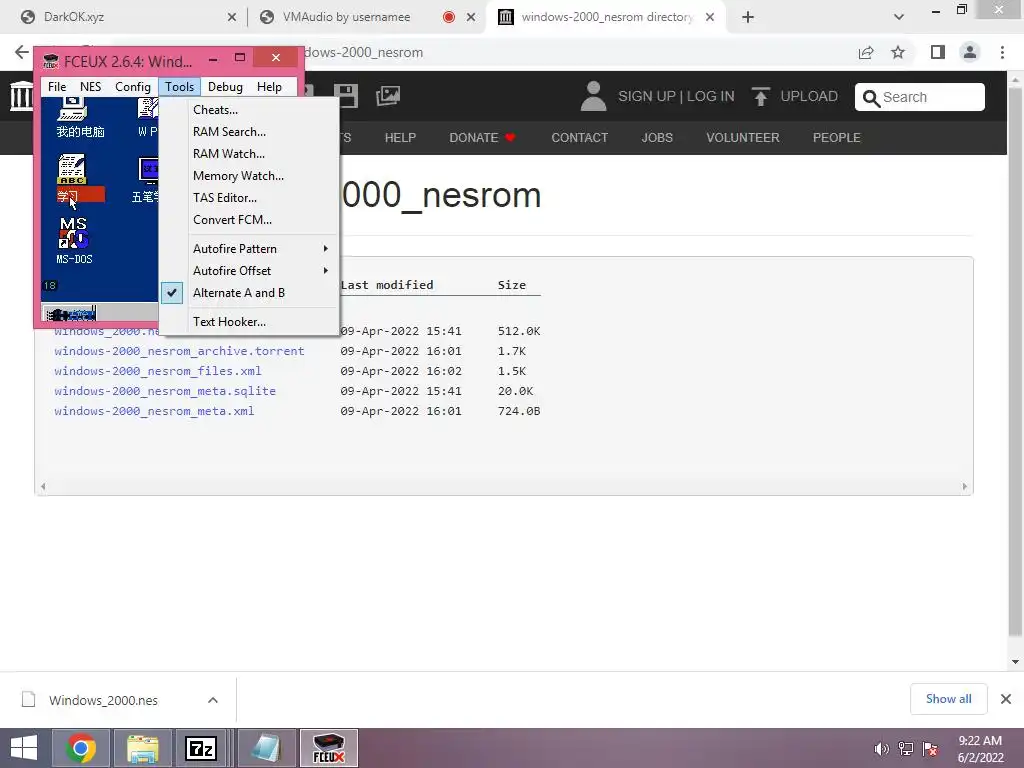
Task: Open the DONATE link
Action: 482,138
